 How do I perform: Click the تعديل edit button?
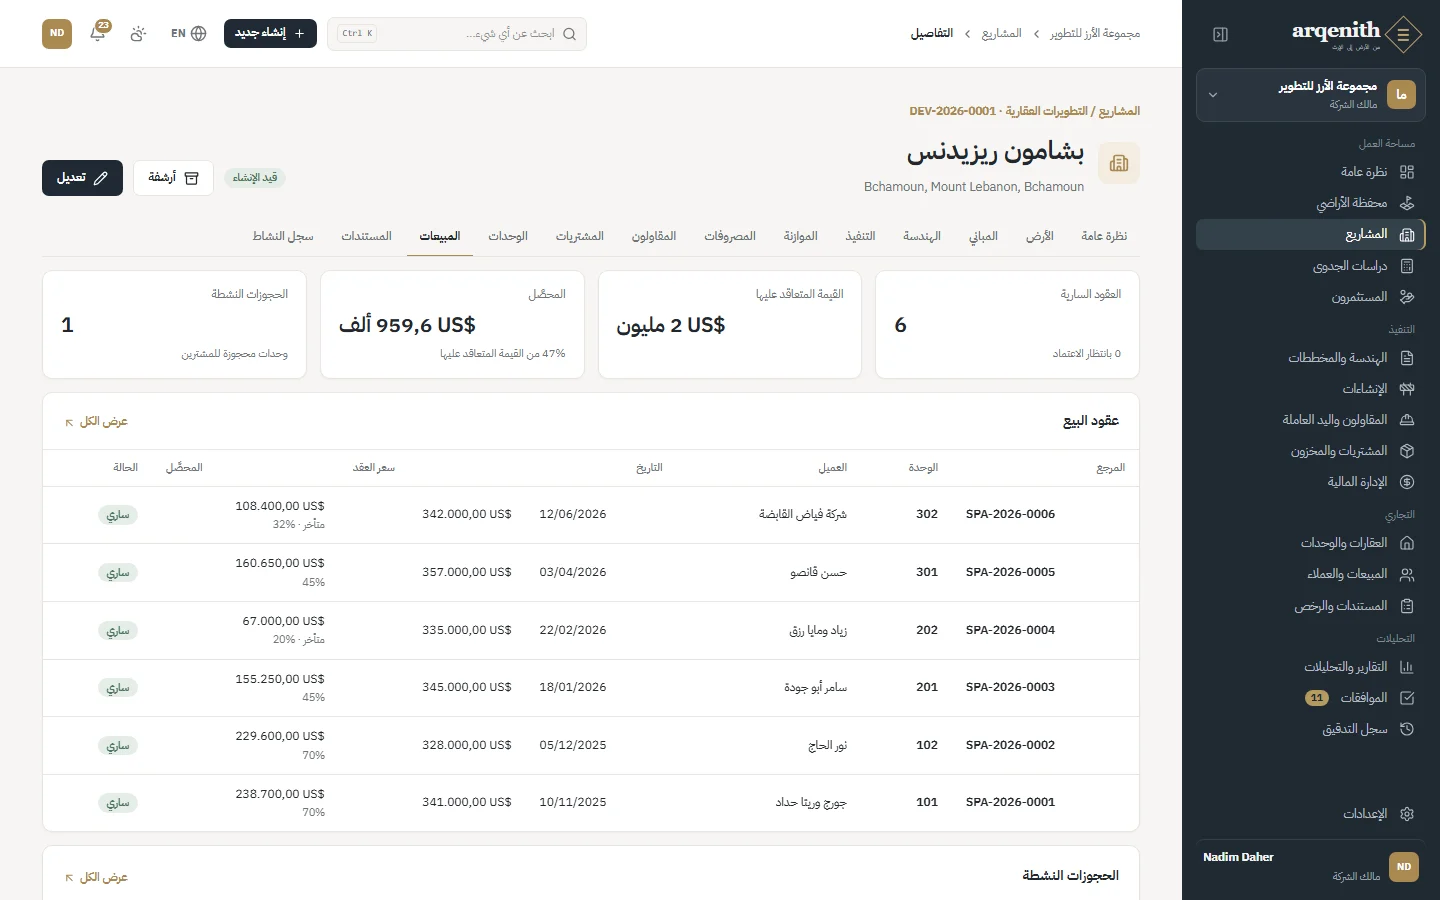pos(82,178)
